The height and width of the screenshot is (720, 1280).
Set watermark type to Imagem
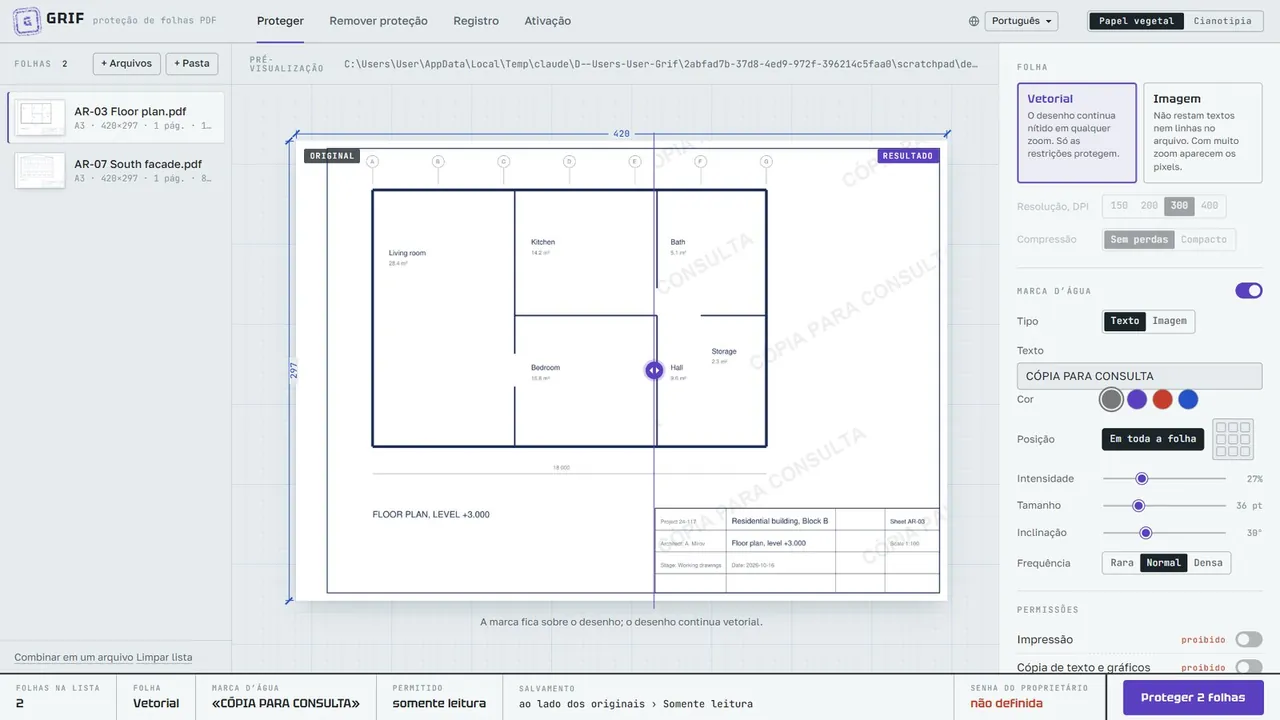click(x=1169, y=321)
